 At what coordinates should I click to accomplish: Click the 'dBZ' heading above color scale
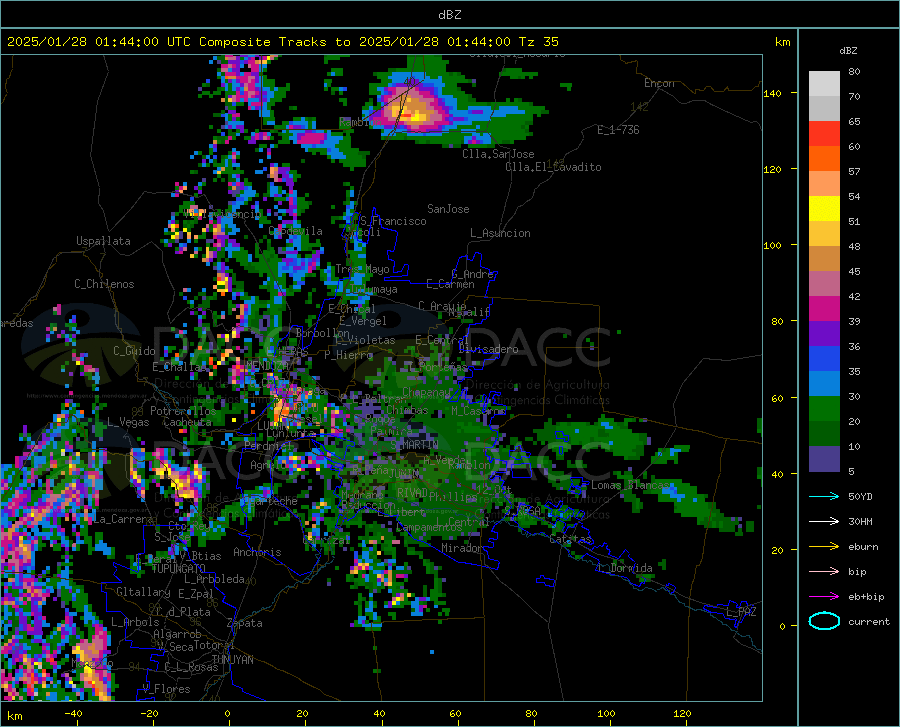[848, 50]
